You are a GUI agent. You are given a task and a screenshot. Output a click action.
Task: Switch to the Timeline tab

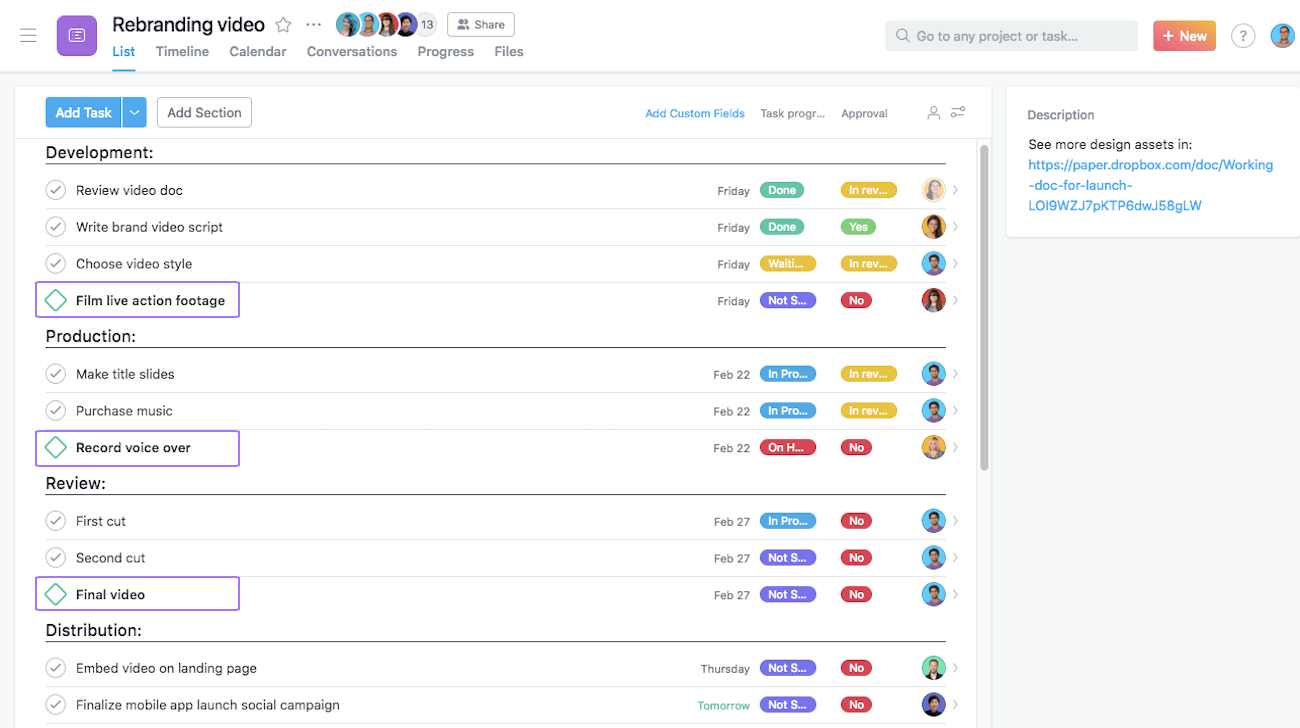(182, 51)
